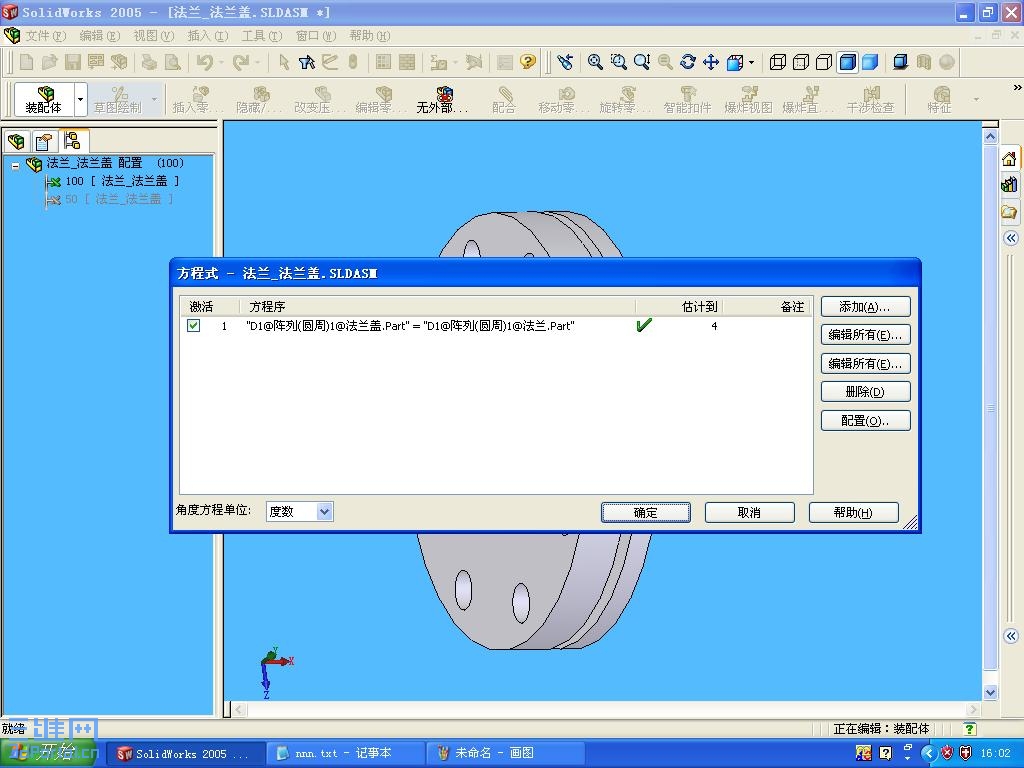Click the Previous View icon
1024x768 pixels.
pos(565,62)
